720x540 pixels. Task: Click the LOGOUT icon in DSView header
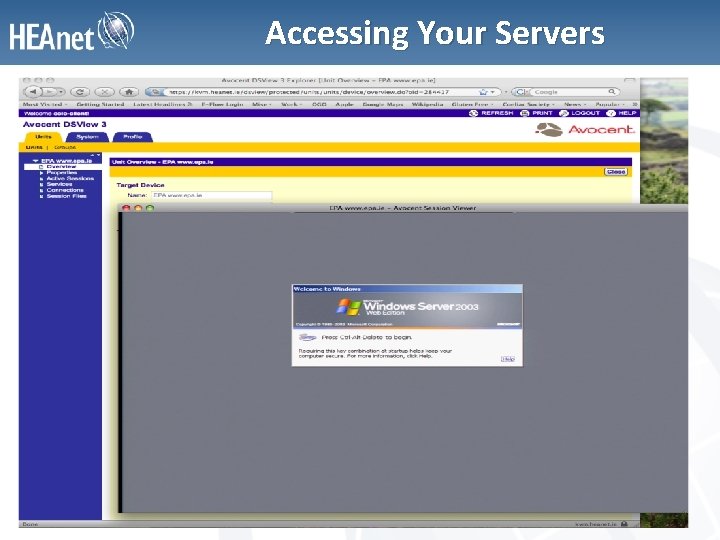click(563, 113)
